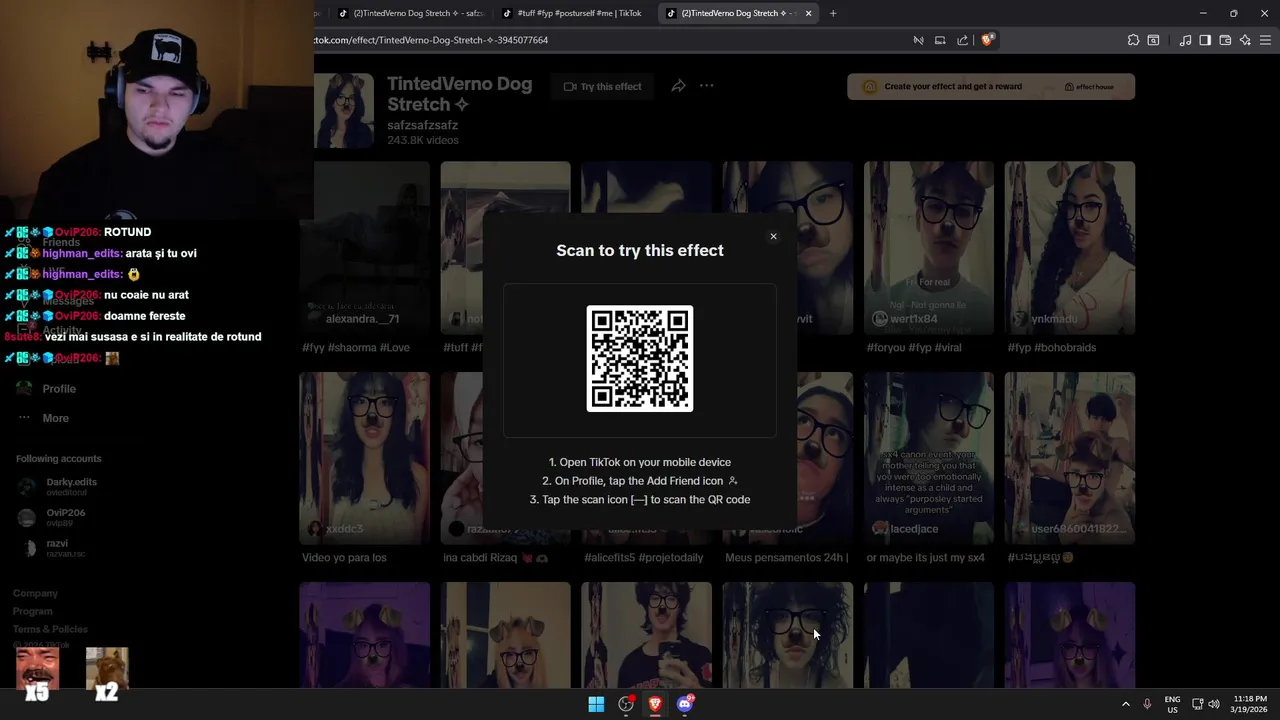Expand the Program footer section
Image resolution: width=1280 pixels, height=720 pixels.
click(x=33, y=611)
